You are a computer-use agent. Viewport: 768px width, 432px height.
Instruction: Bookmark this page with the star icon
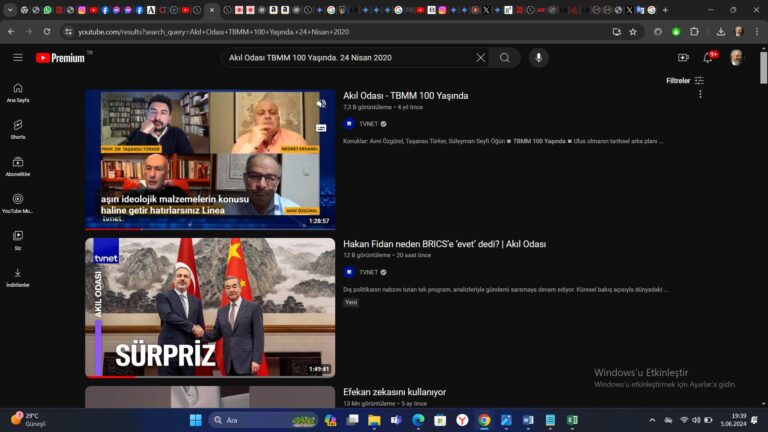click(x=633, y=32)
